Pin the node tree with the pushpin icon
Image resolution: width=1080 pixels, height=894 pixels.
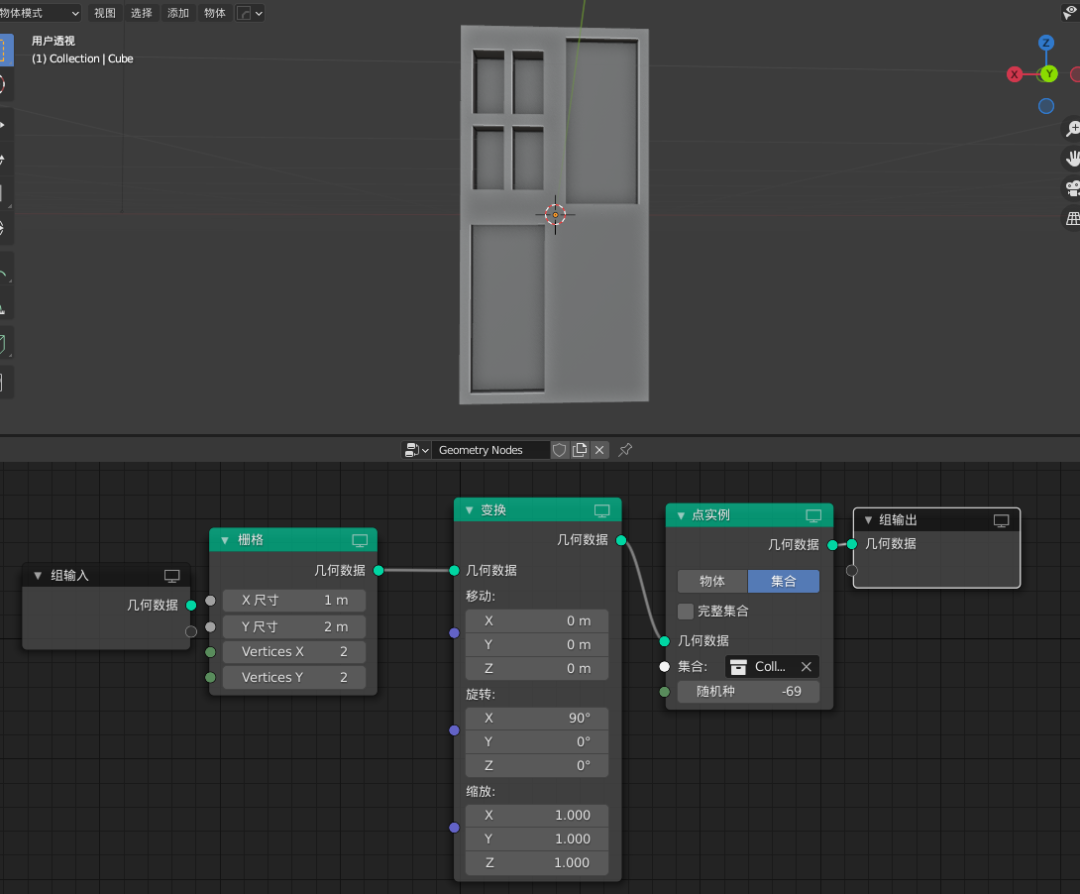(x=623, y=450)
